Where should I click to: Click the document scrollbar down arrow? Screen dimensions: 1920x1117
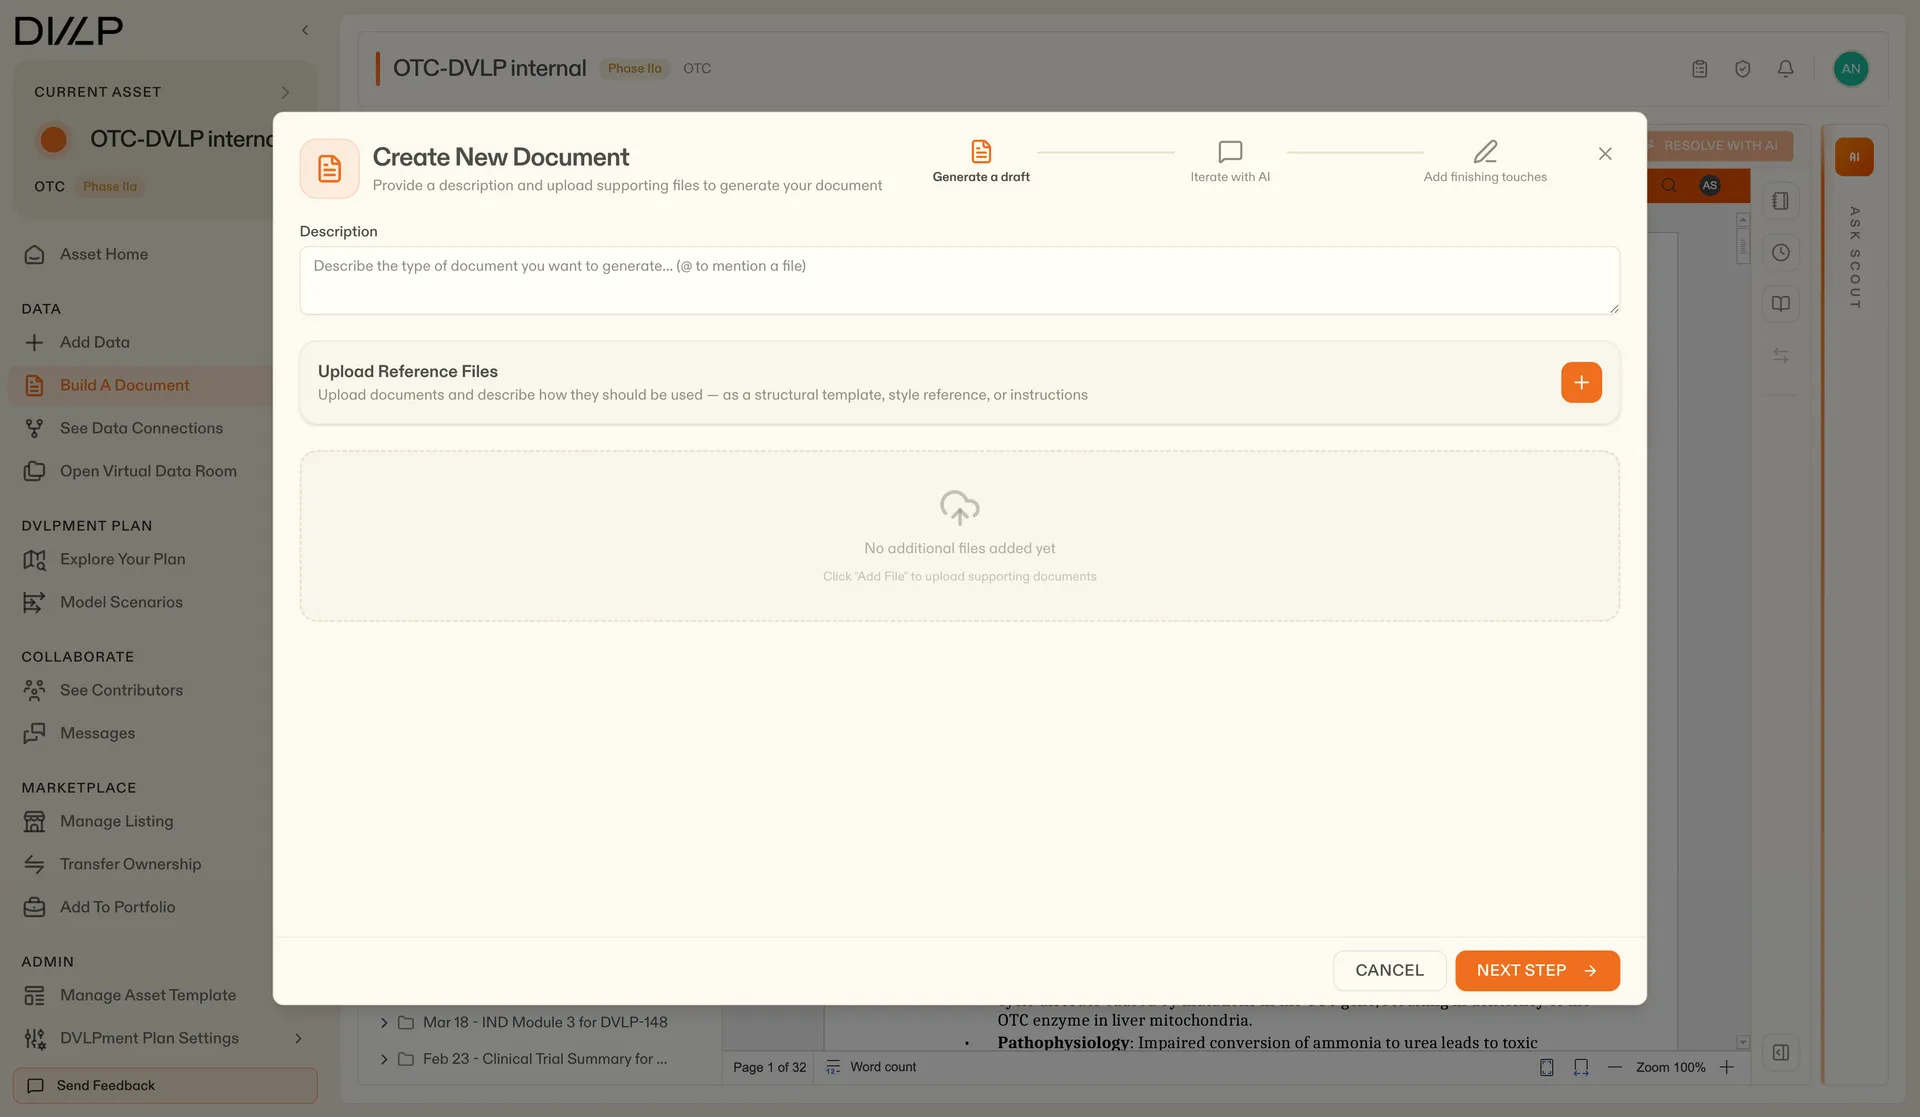pos(1743,1042)
